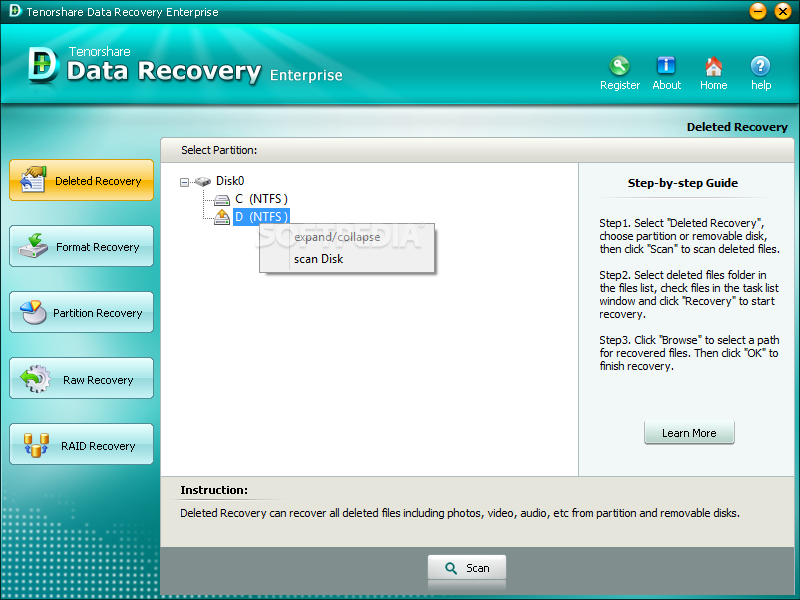Select the C (NTFS) partition

point(261,199)
